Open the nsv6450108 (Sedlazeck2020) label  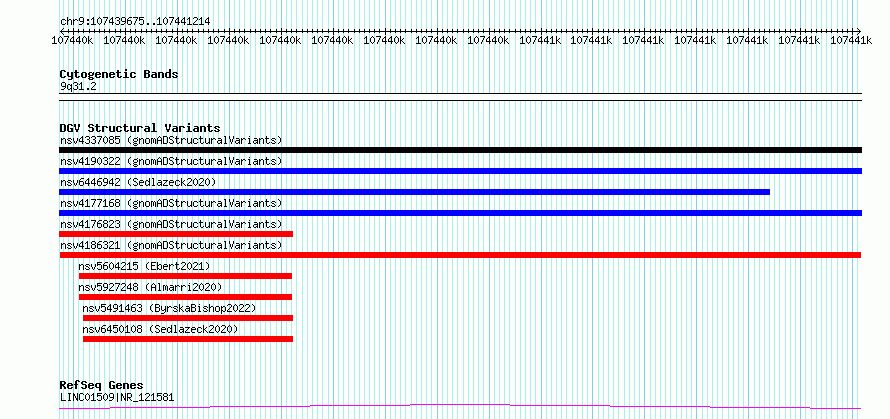(160, 329)
